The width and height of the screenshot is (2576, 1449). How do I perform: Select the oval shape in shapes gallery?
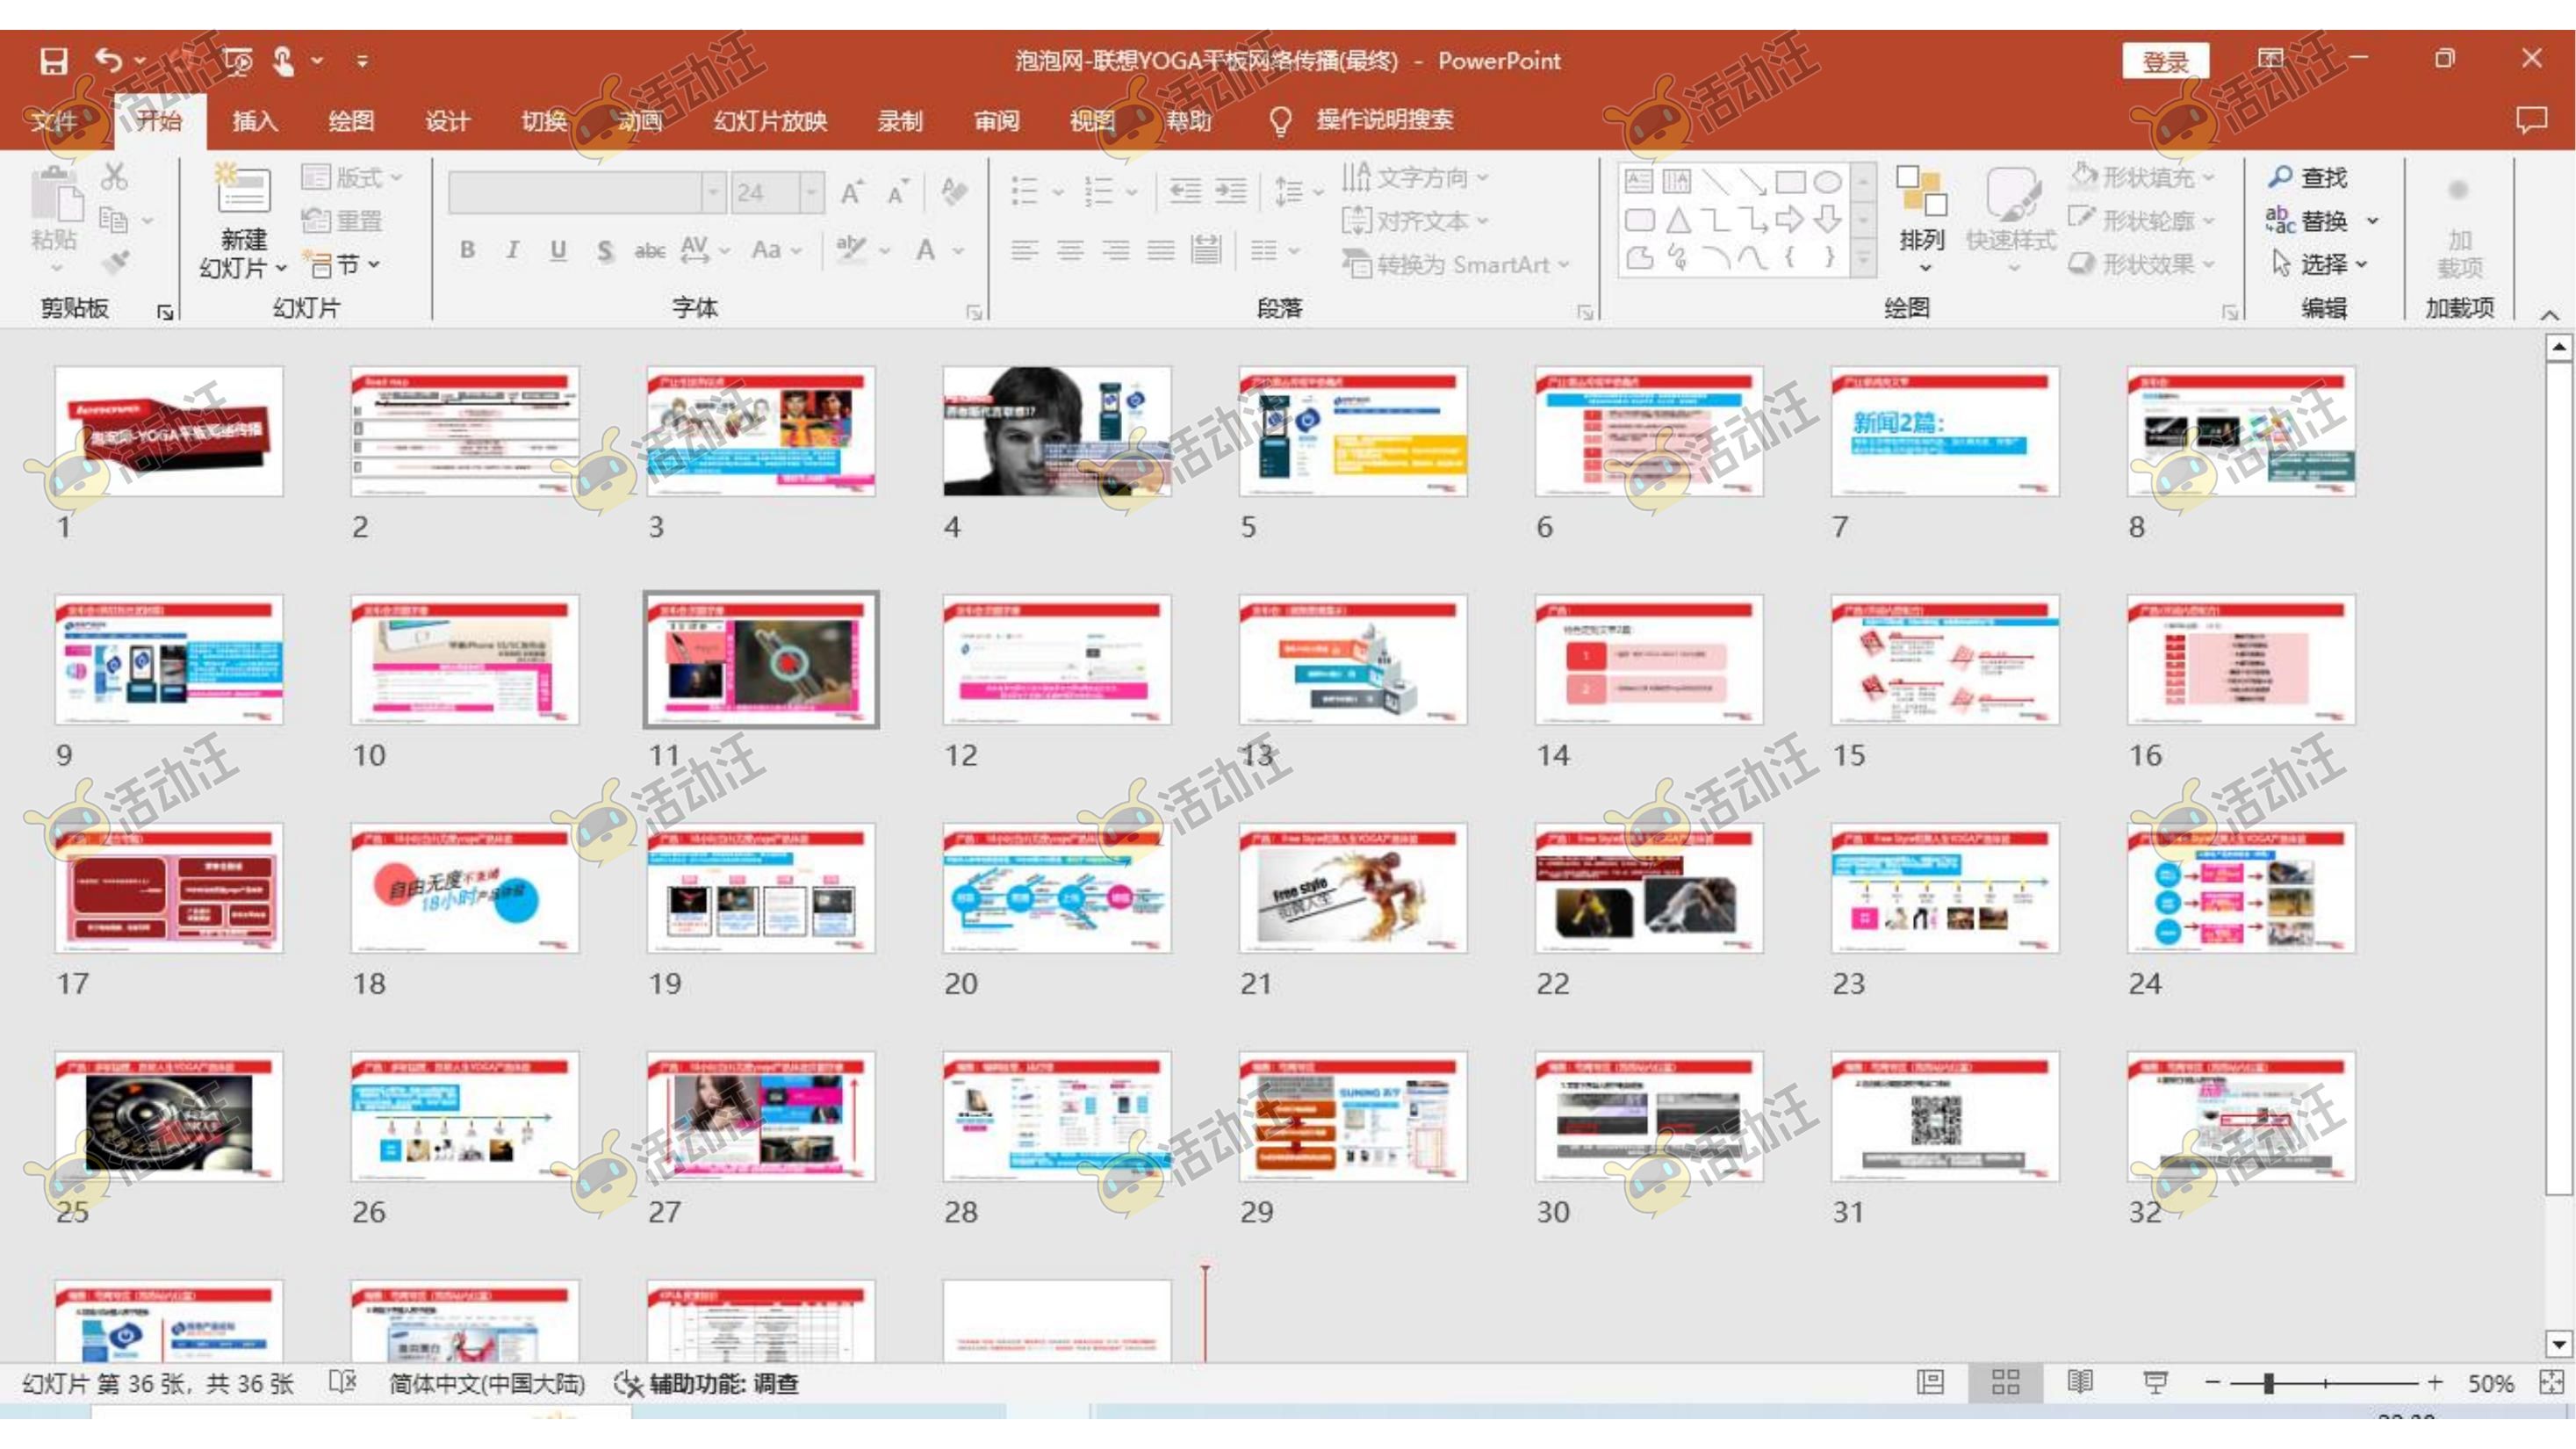point(1828,181)
